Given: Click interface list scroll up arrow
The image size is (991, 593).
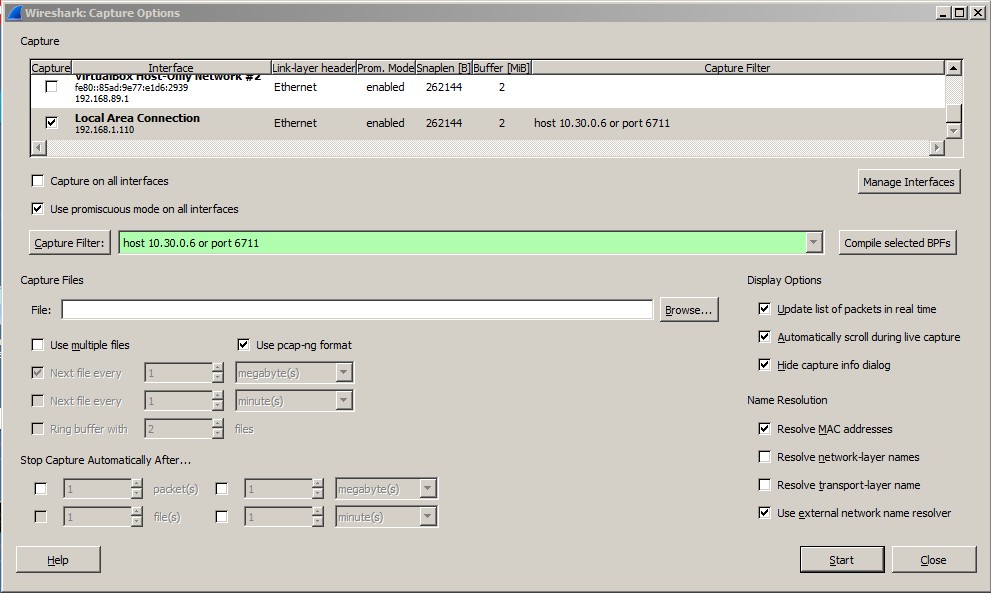Looking at the screenshot, I should 954,68.
